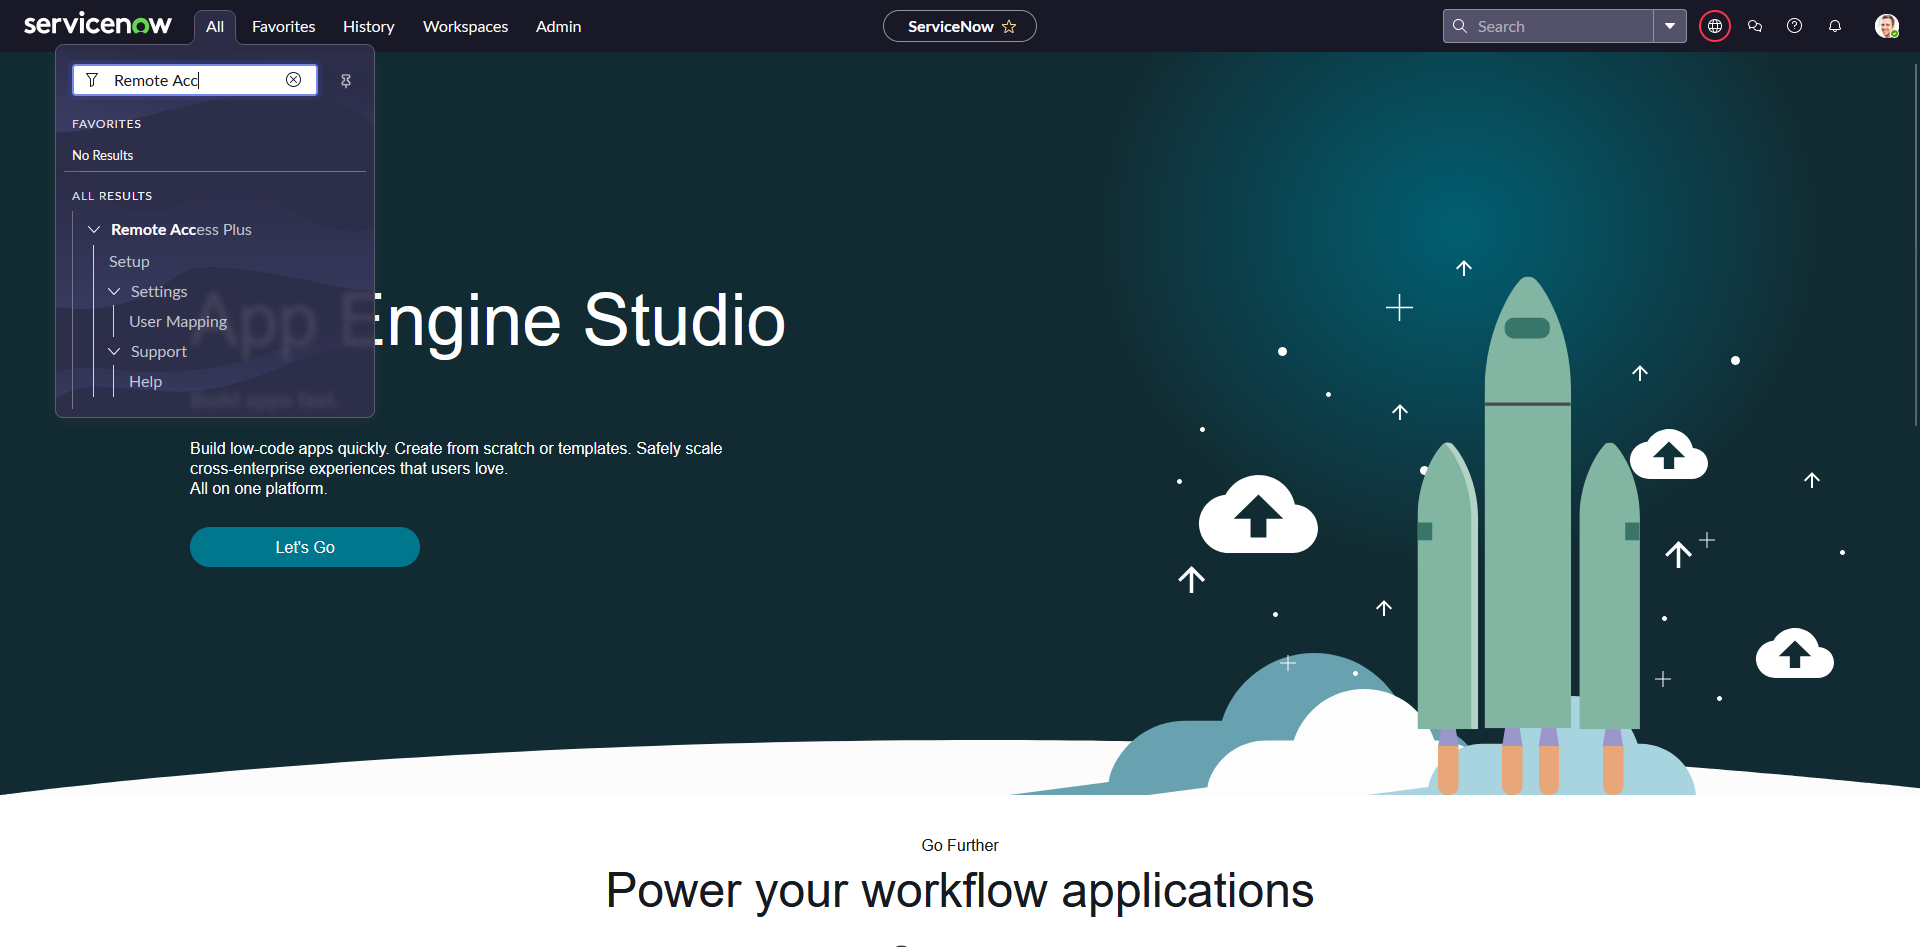Pin the All menu panel
Image resolution: width=1920 pixels, height=947 pixels.
tap(346, 81)
